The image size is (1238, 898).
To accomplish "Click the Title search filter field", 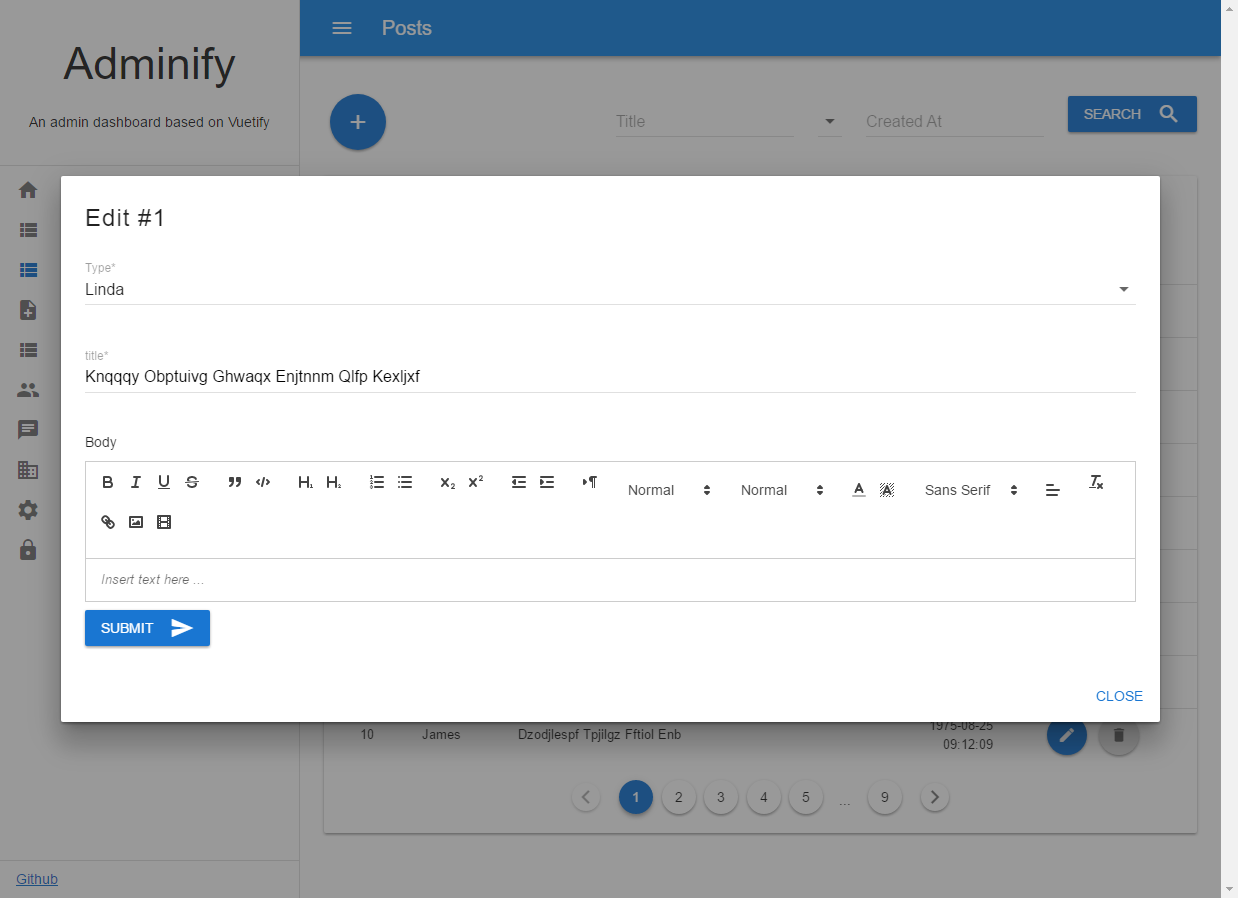I will coord(704,121).
